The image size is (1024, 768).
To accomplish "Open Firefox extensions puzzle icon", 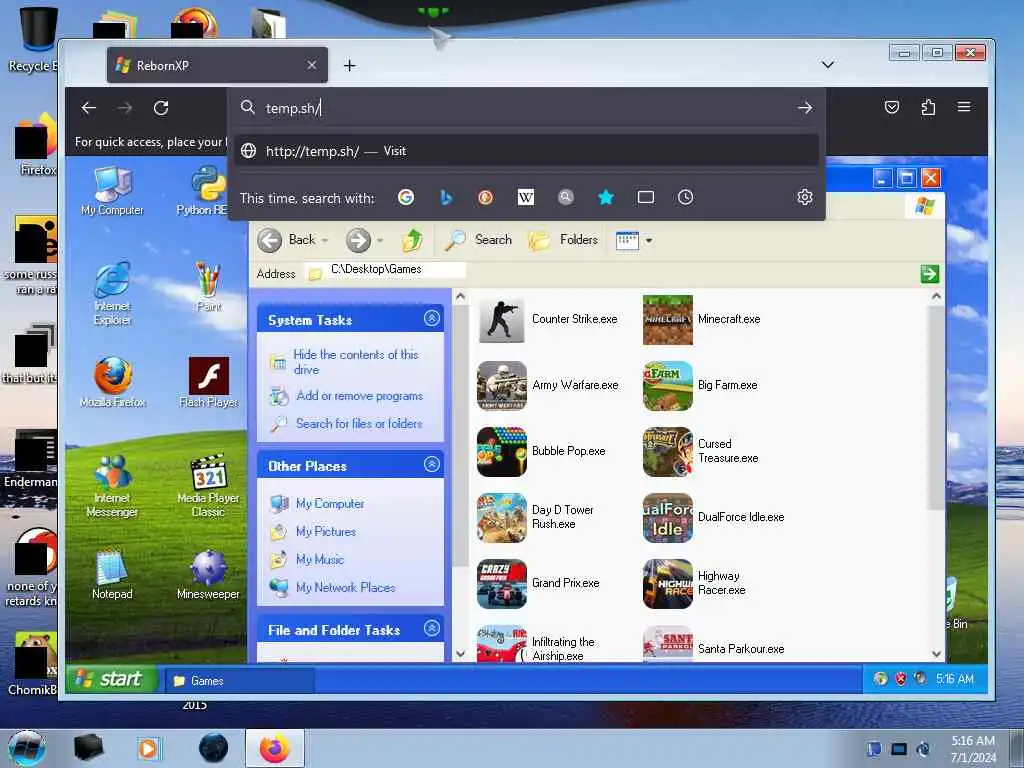I will [928, 107].
